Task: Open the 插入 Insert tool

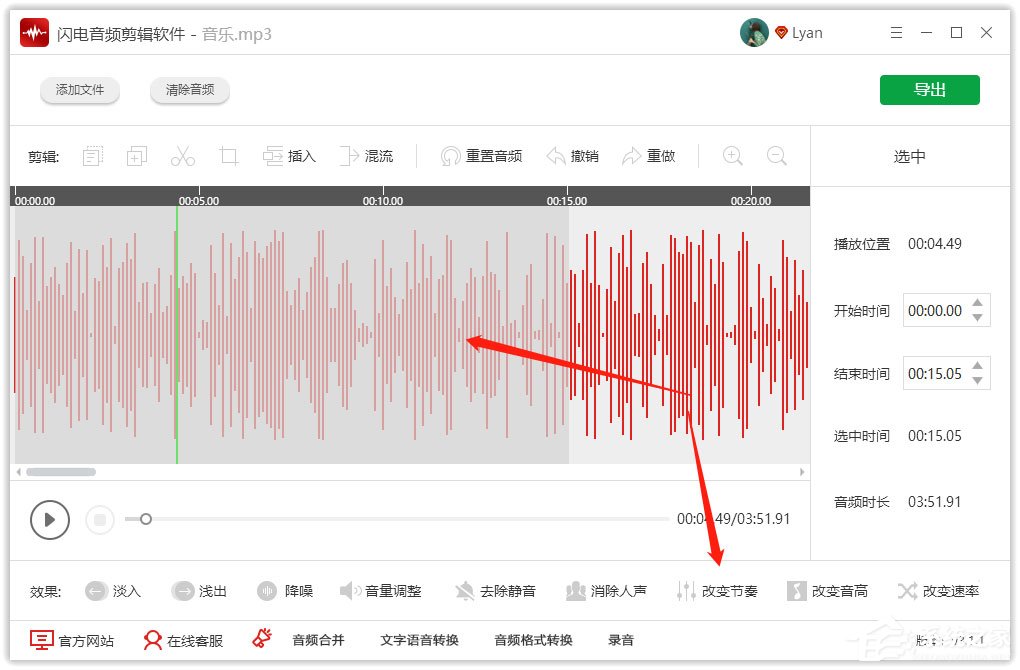Action: pos(289,156)
